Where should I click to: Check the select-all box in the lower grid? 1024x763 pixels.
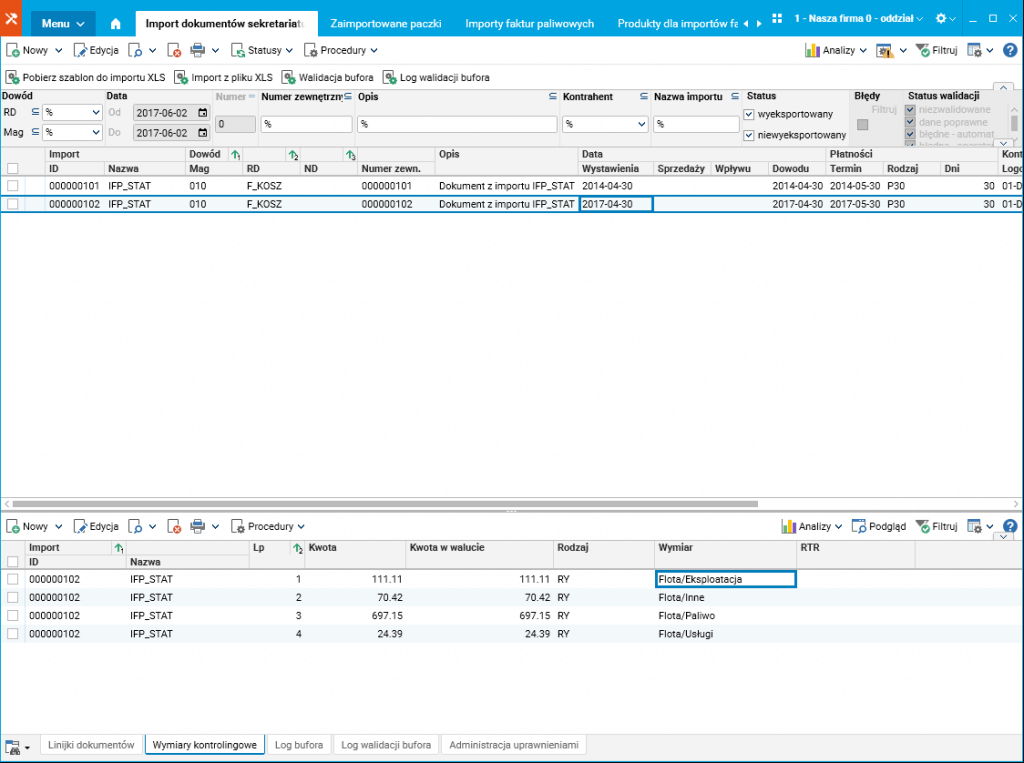click(x=12, y=562)
